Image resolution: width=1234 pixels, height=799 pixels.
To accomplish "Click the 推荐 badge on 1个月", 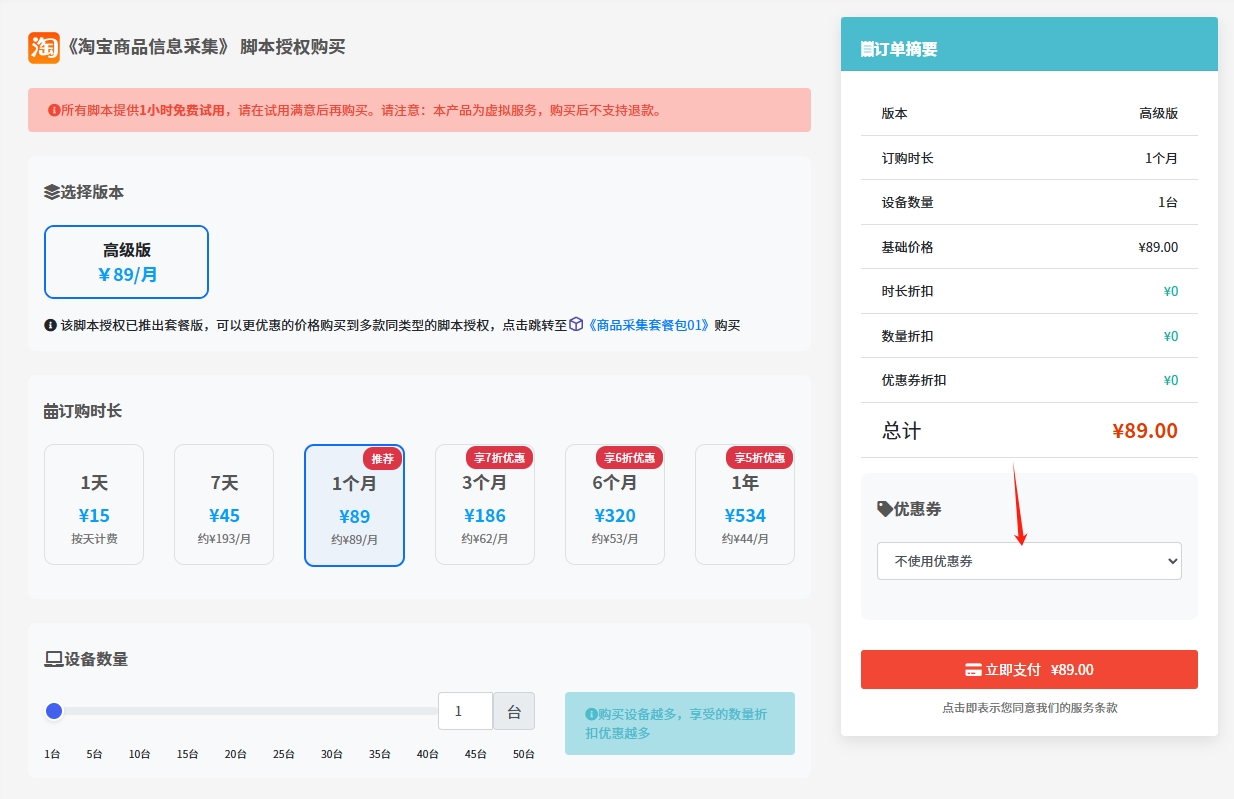I will pyautogui.click(x=383, y=458).
